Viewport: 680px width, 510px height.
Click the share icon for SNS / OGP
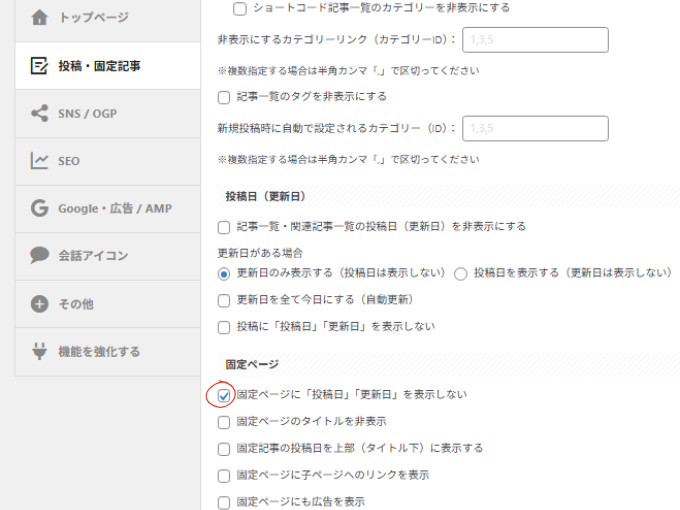click(x=39, y=113)
